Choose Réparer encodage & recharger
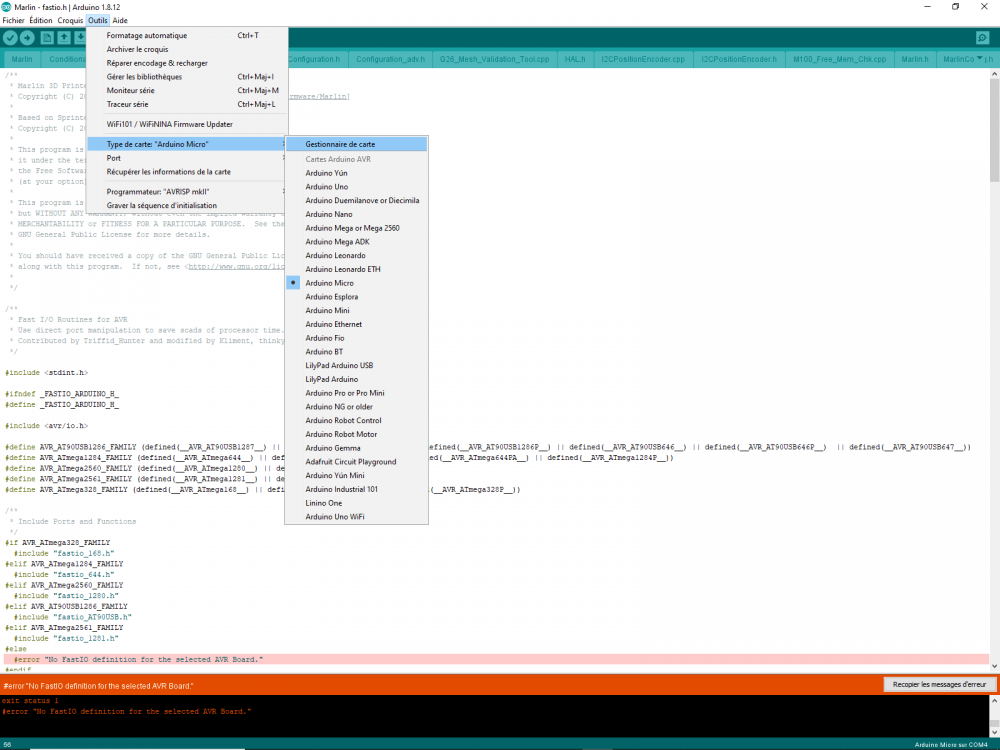 click(186, 63)
